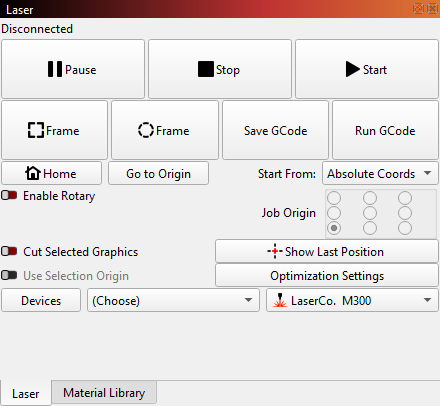Image resolution: width=440 pixels, height=406 pixels.
Task: Select the top-right Job Origin radio
Action: point(405,198)
